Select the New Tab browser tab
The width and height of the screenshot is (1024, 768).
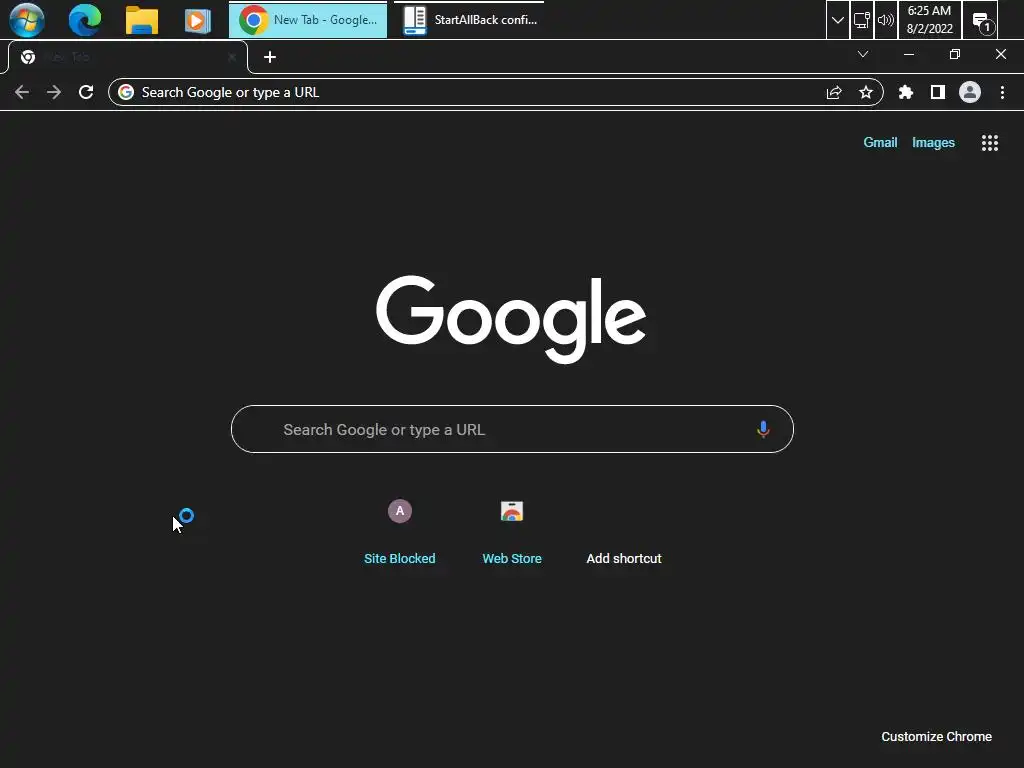(127, 57)
